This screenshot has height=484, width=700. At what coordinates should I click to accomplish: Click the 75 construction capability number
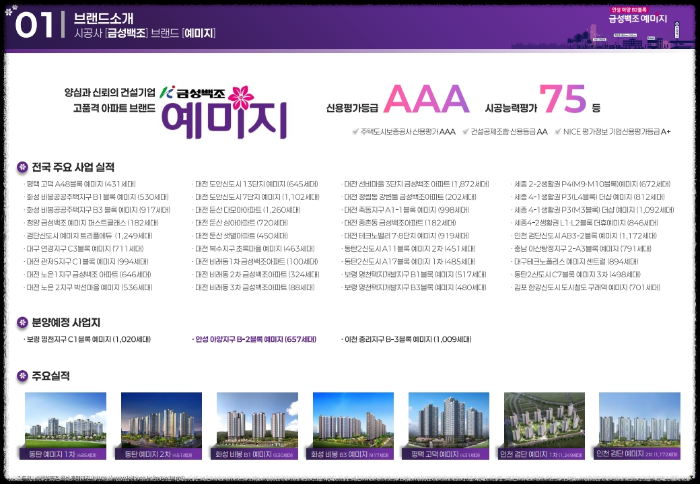coord(563,99)
